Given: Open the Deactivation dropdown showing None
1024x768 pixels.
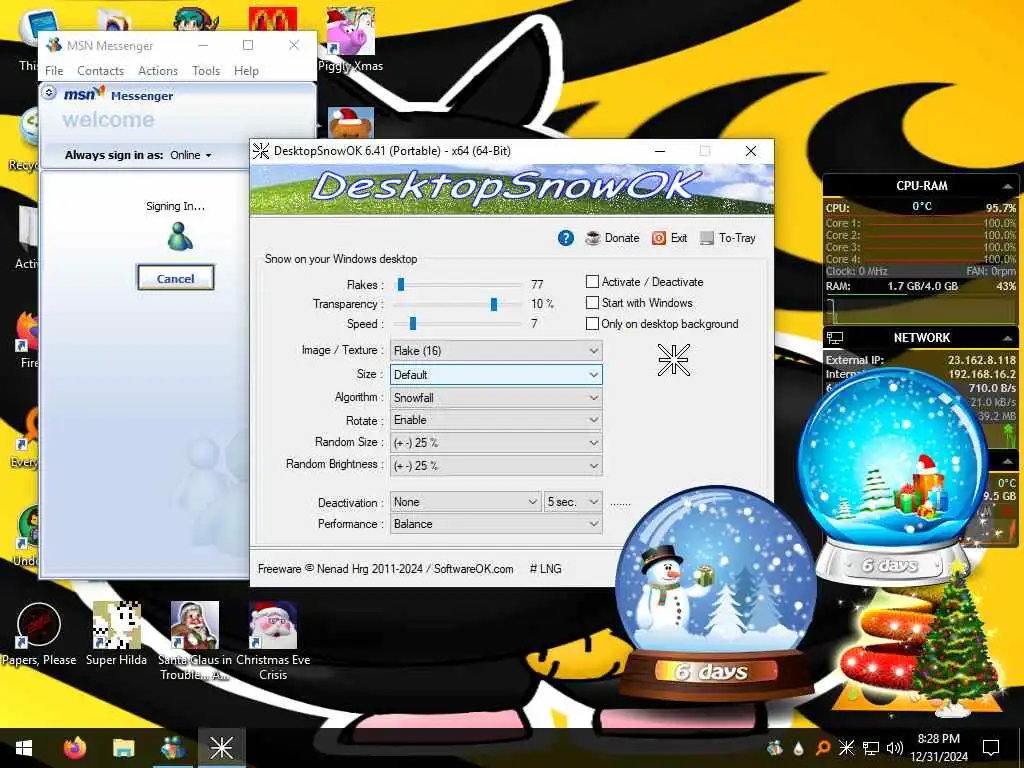Looking at the screenshot, I should click(466, 502).
